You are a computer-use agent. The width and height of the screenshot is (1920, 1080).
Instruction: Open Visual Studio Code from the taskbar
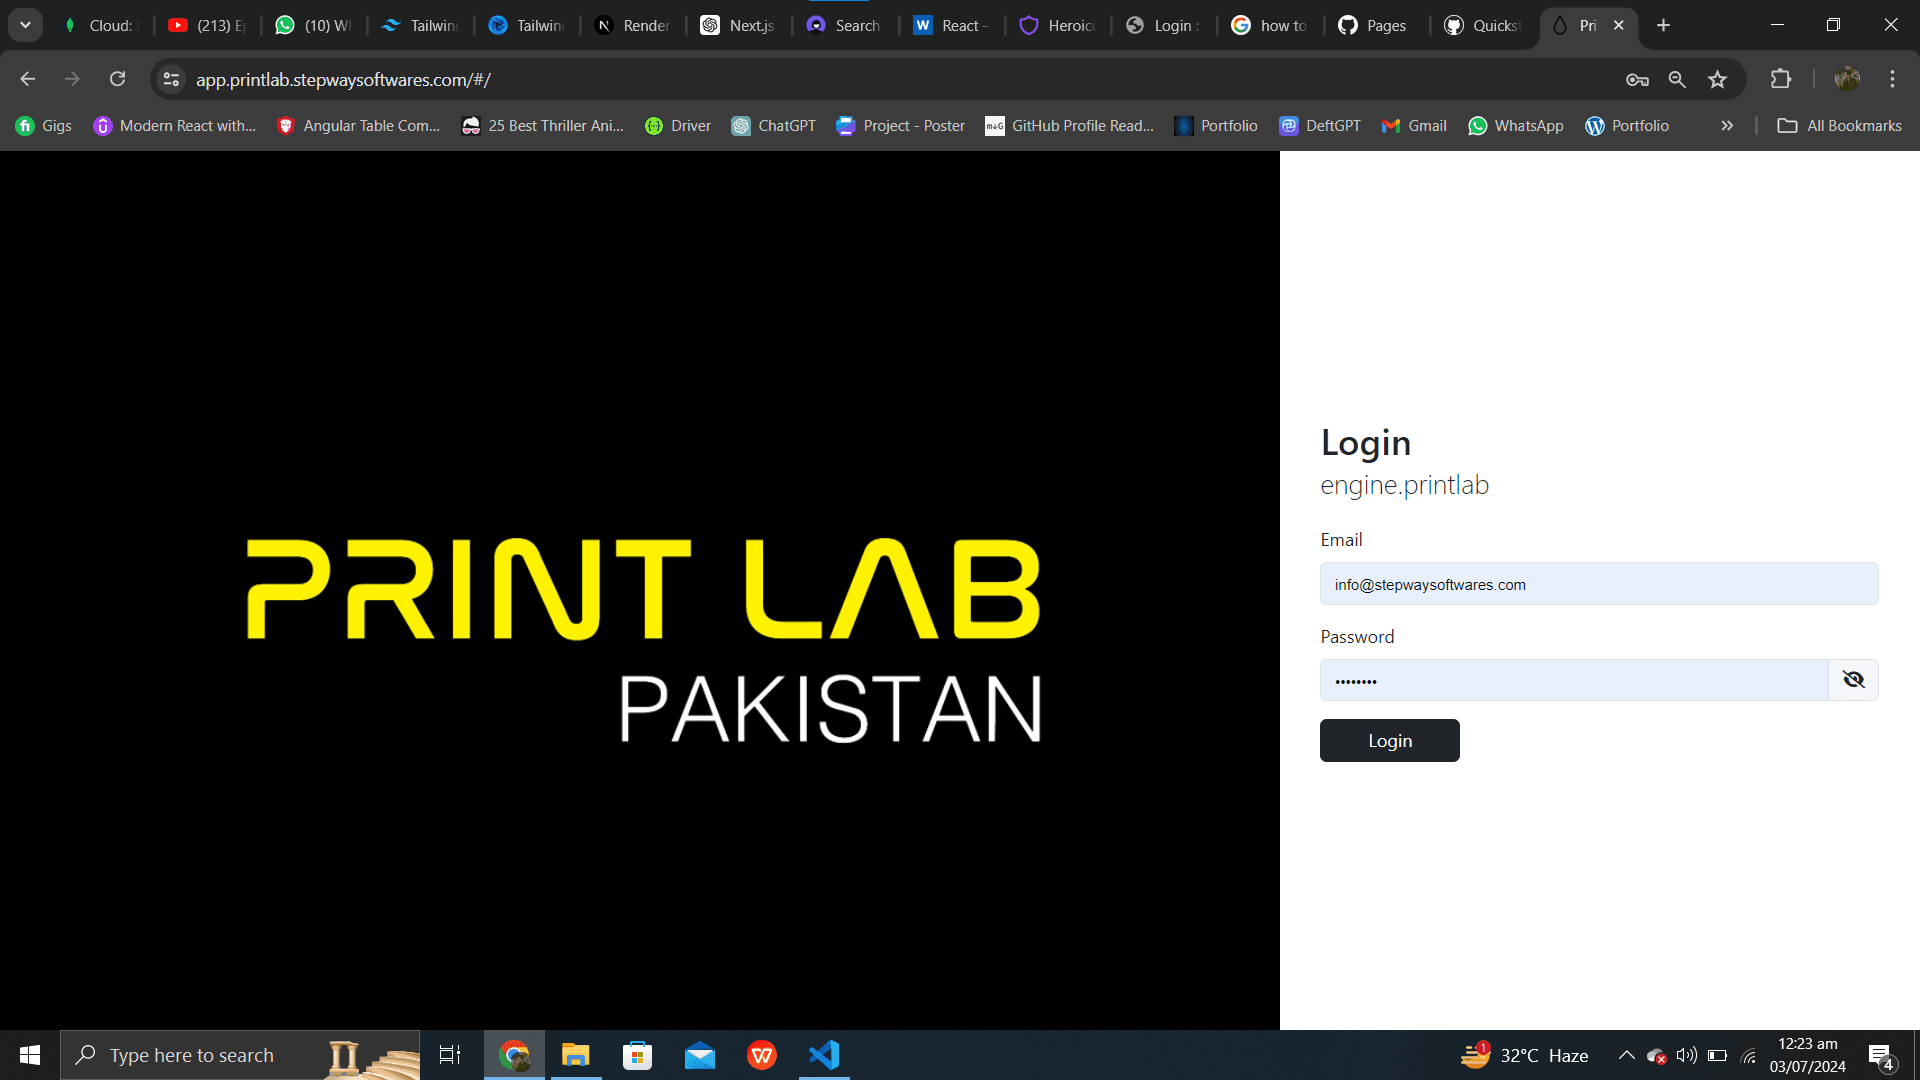point(824,1055)
